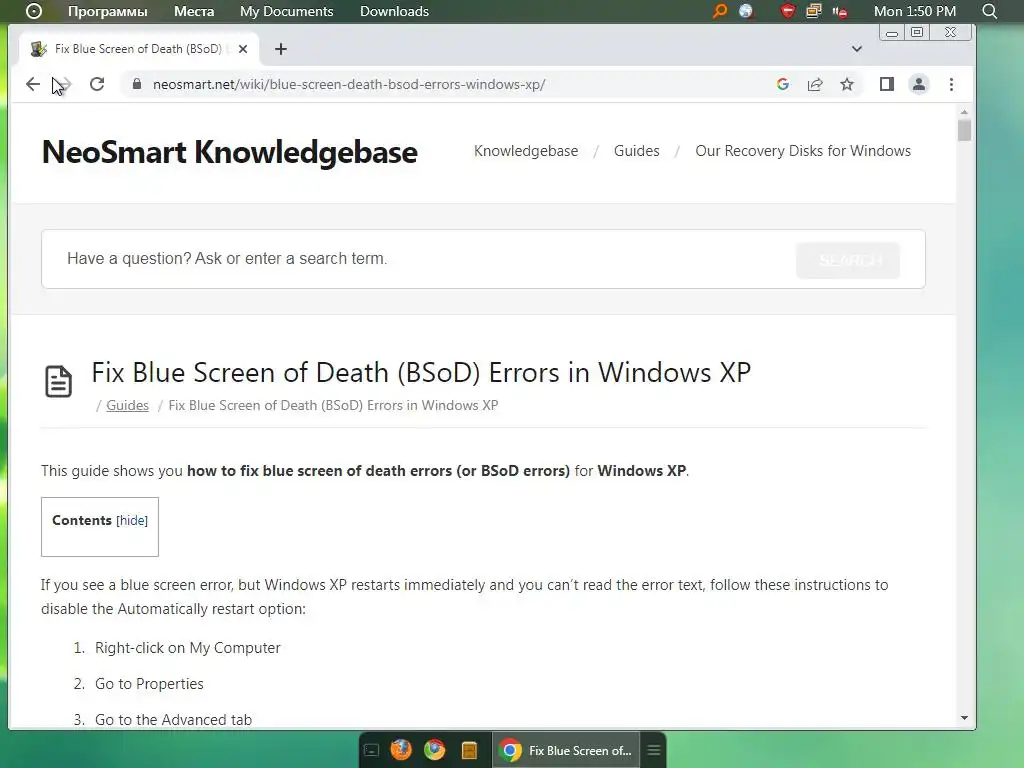
Task: Open Downloads from top panel
Action: pyautogui.click(x=394, y=11)
